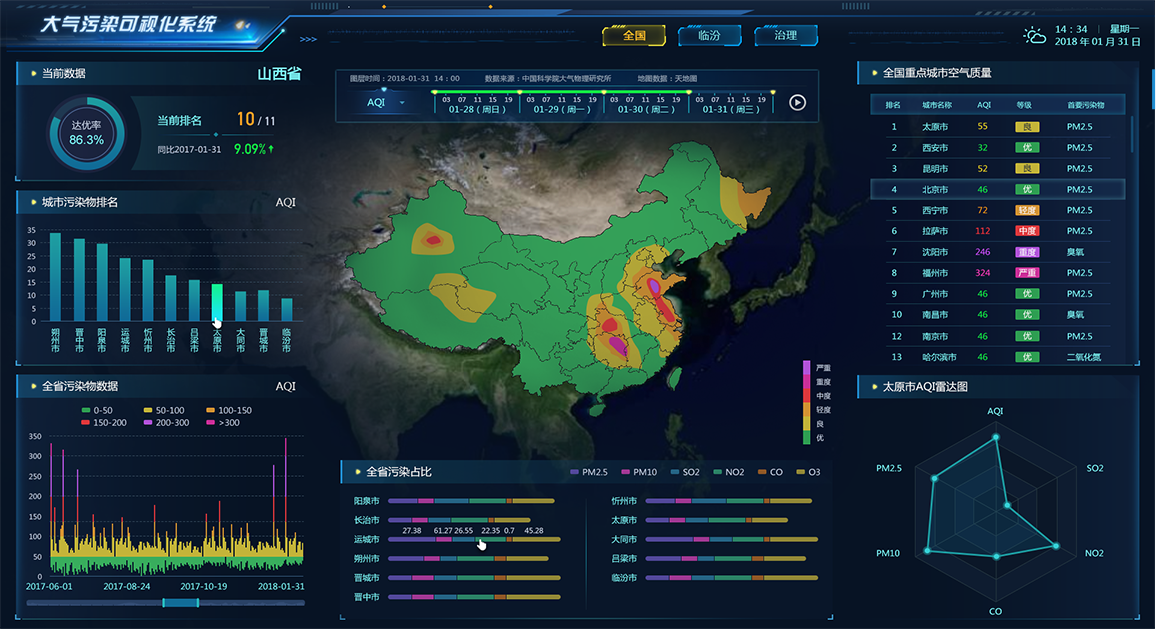1158x629 pixels.
Task: Click the play button on the map timeline
Action: coord(797,102)
